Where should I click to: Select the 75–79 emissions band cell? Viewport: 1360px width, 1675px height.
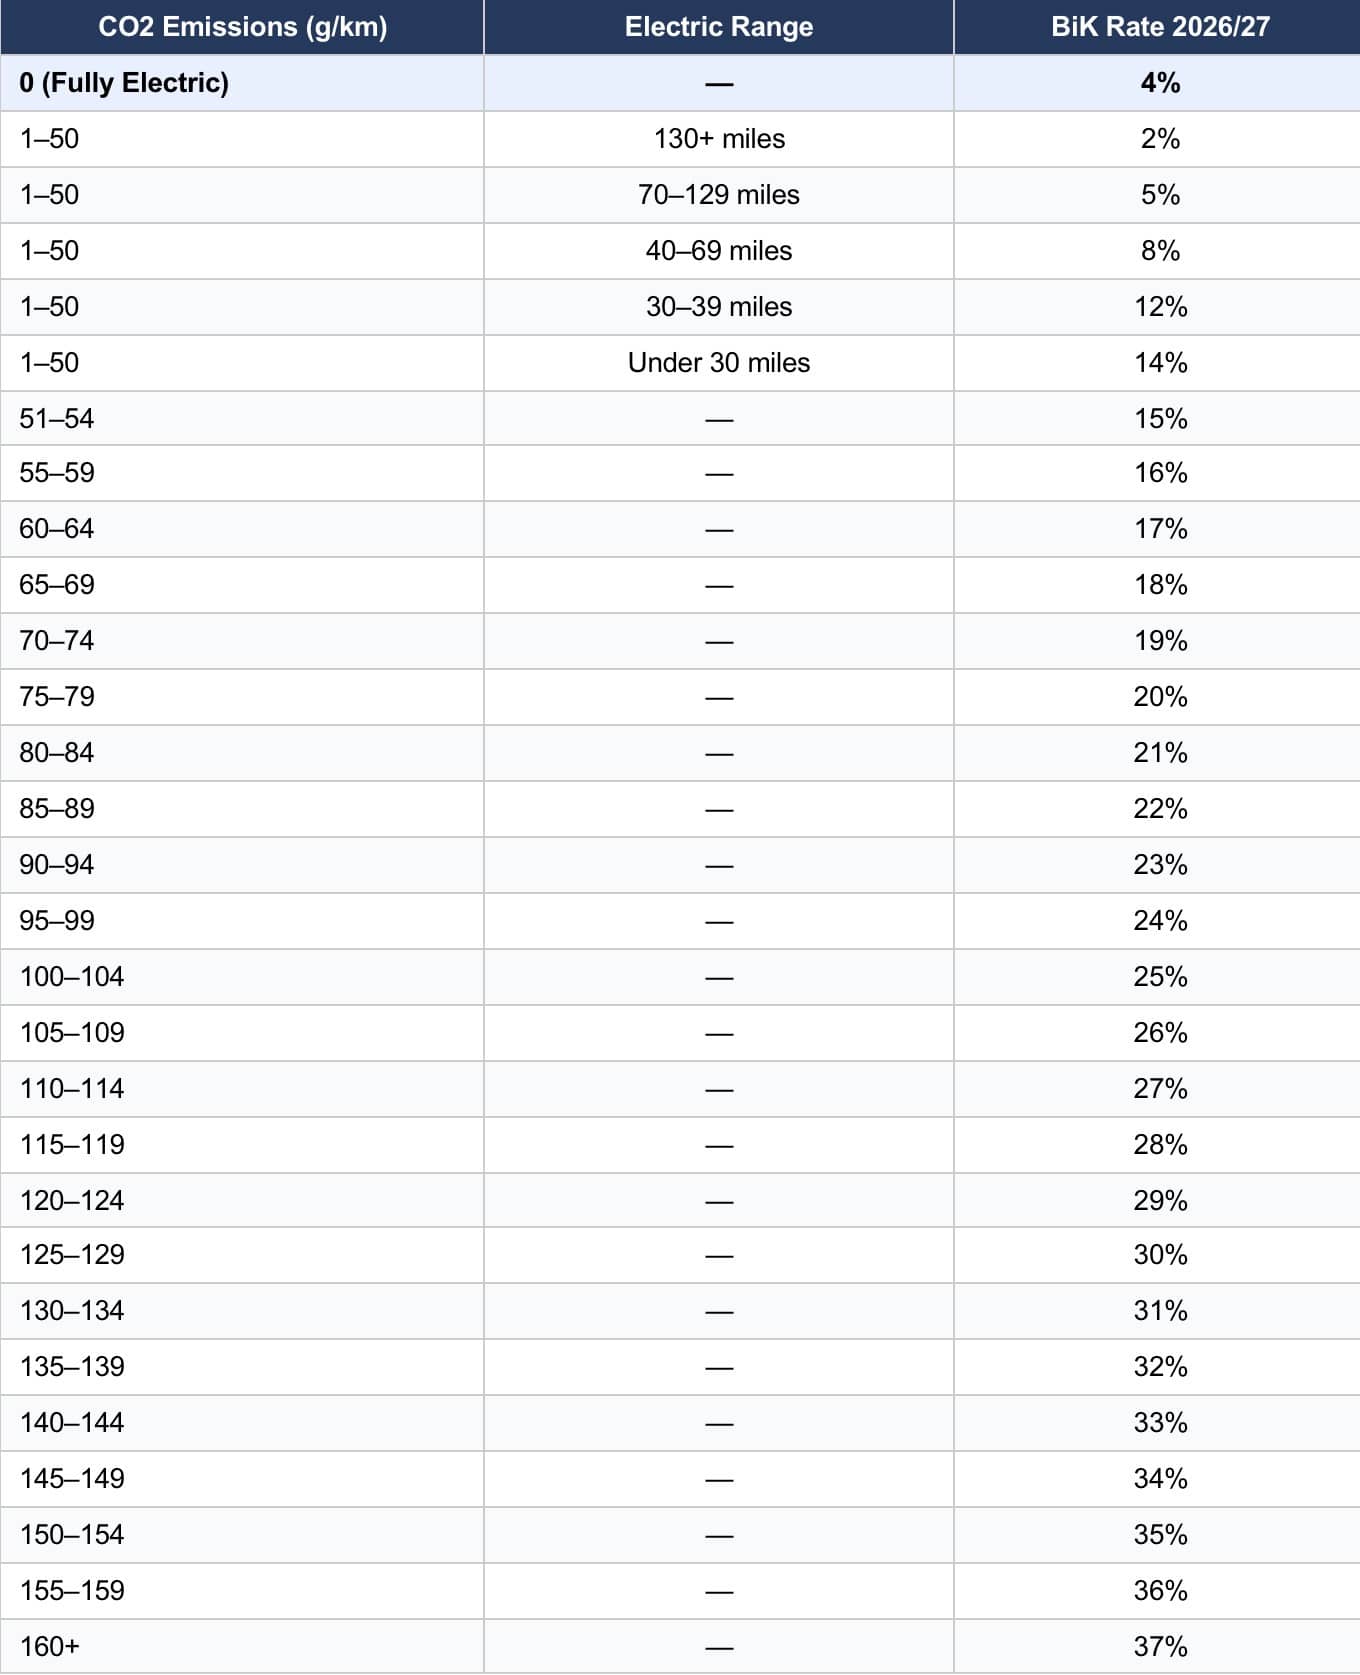[x=57, y=697]
